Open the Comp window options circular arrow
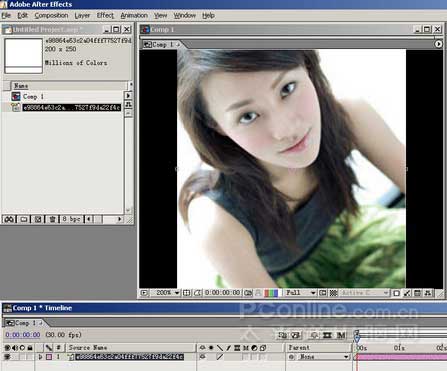This screenshot has height=371, width=447. (438, 44)
